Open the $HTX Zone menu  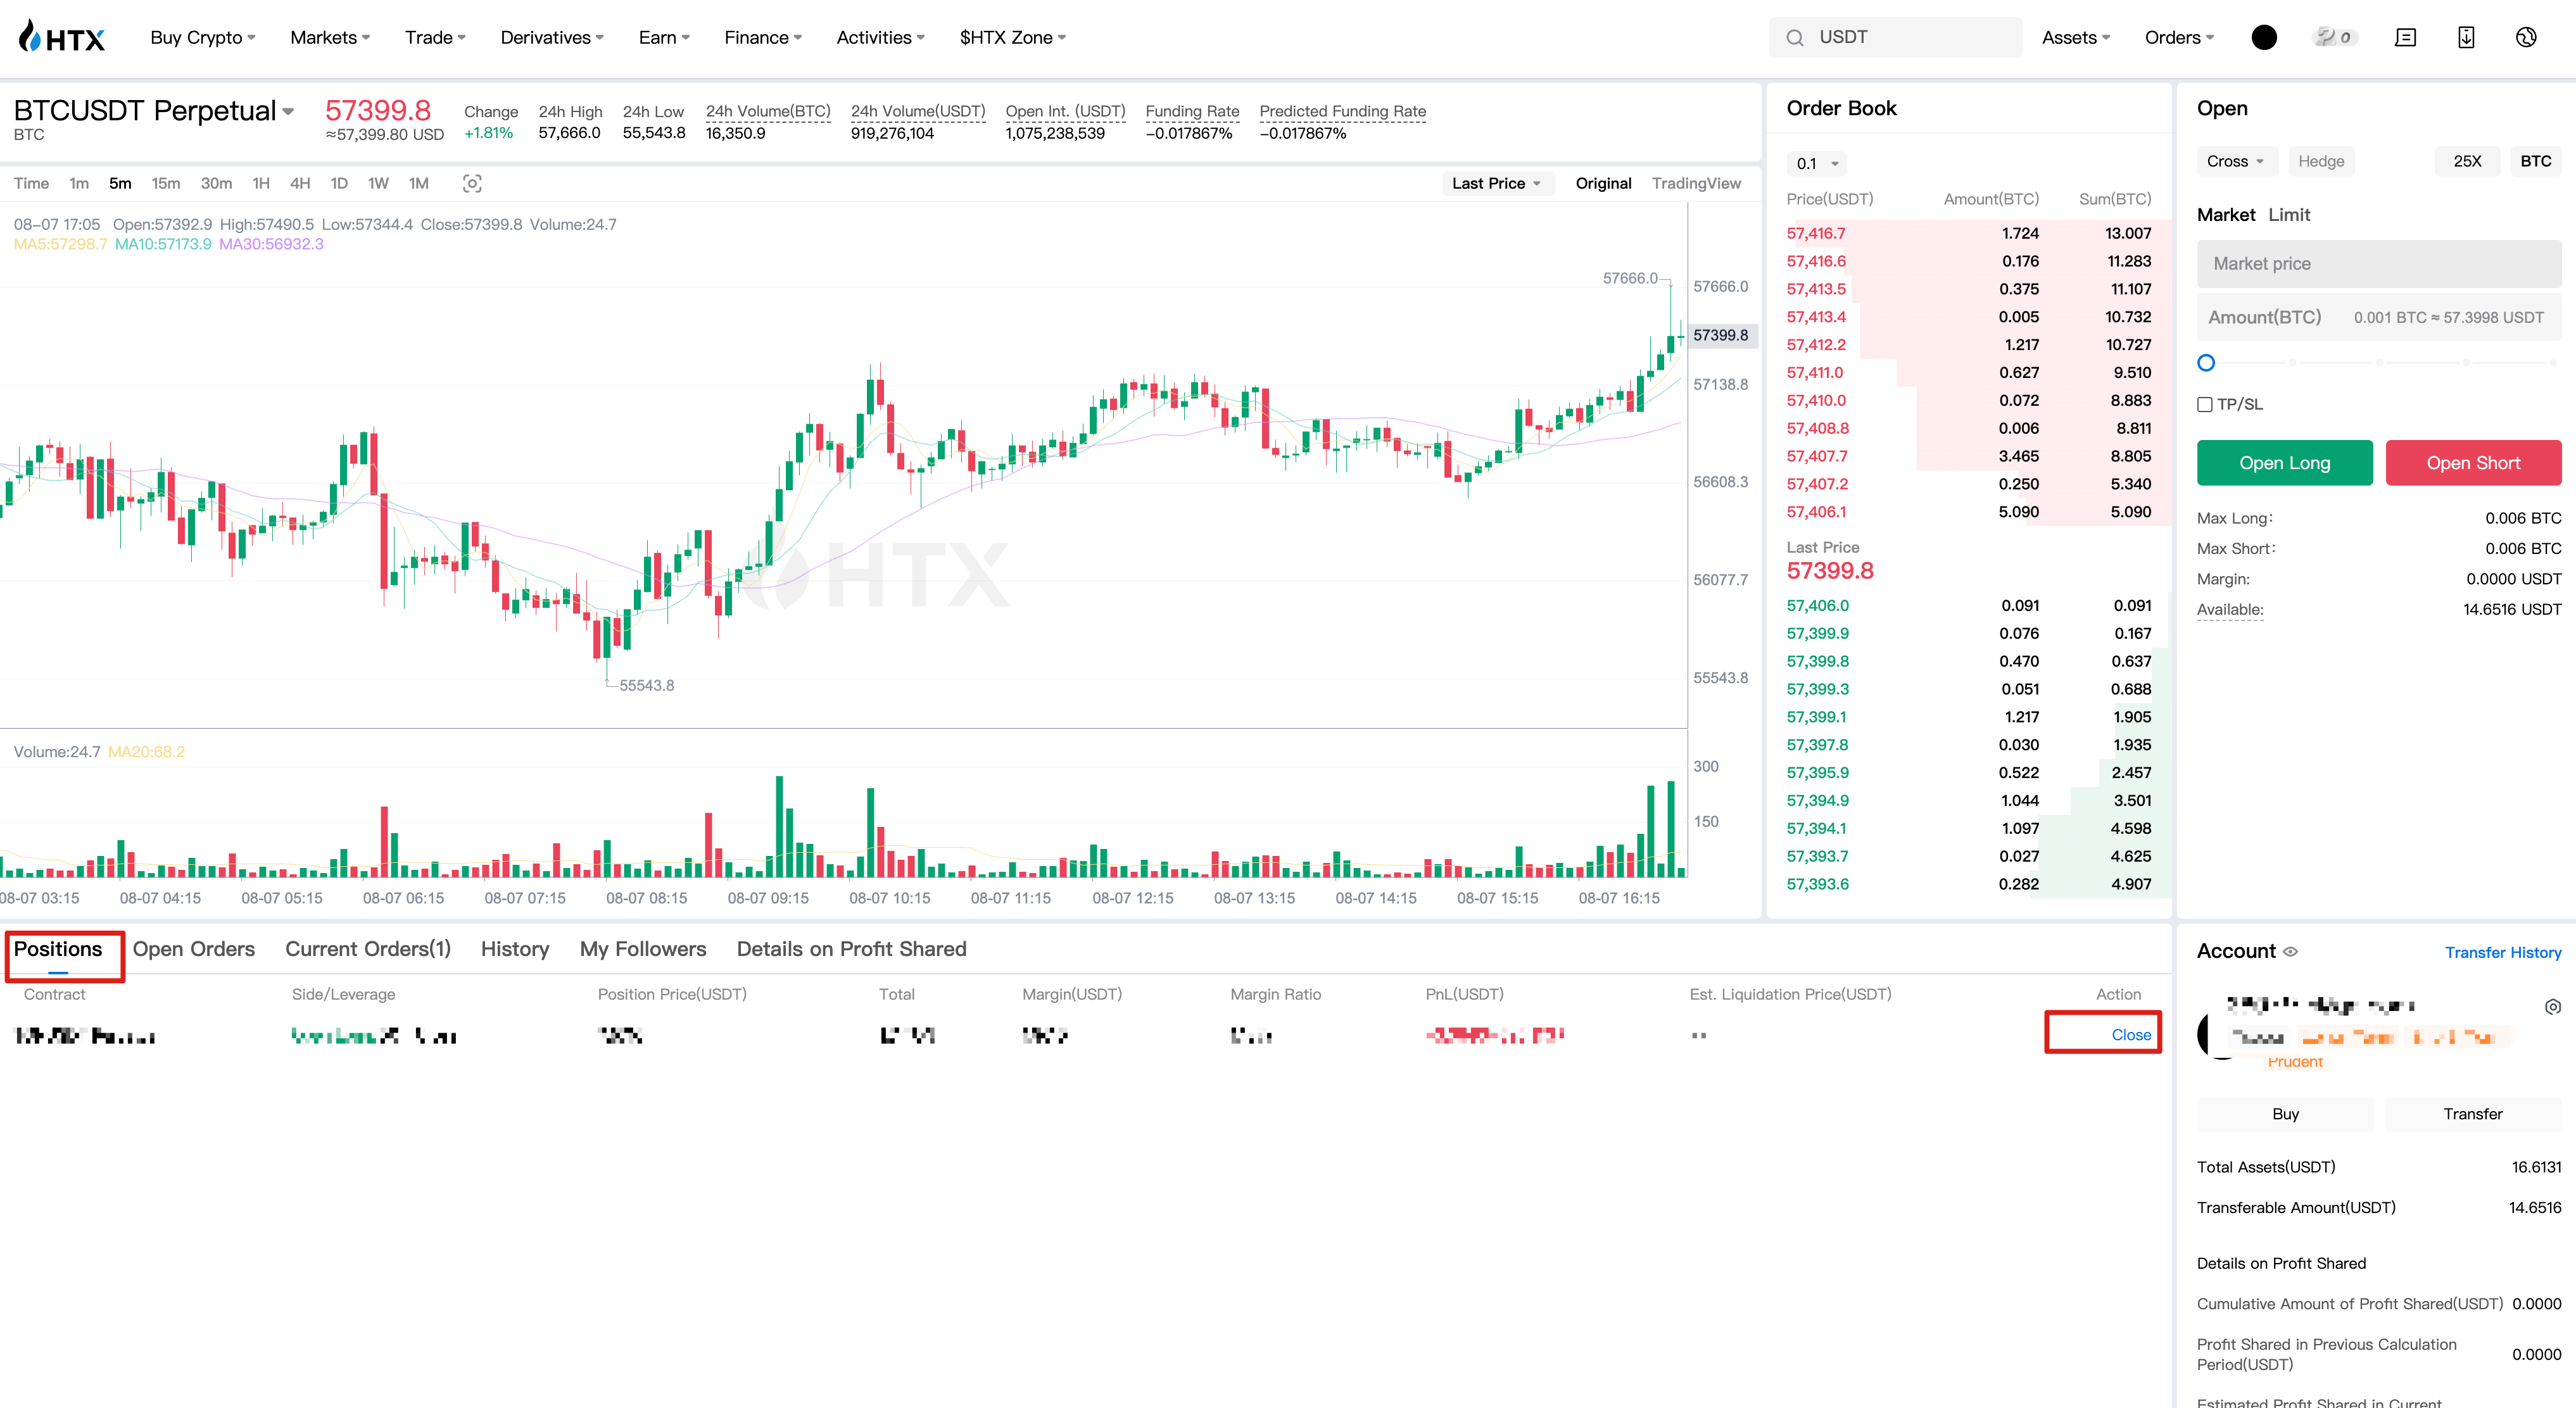click(1012, 37)
